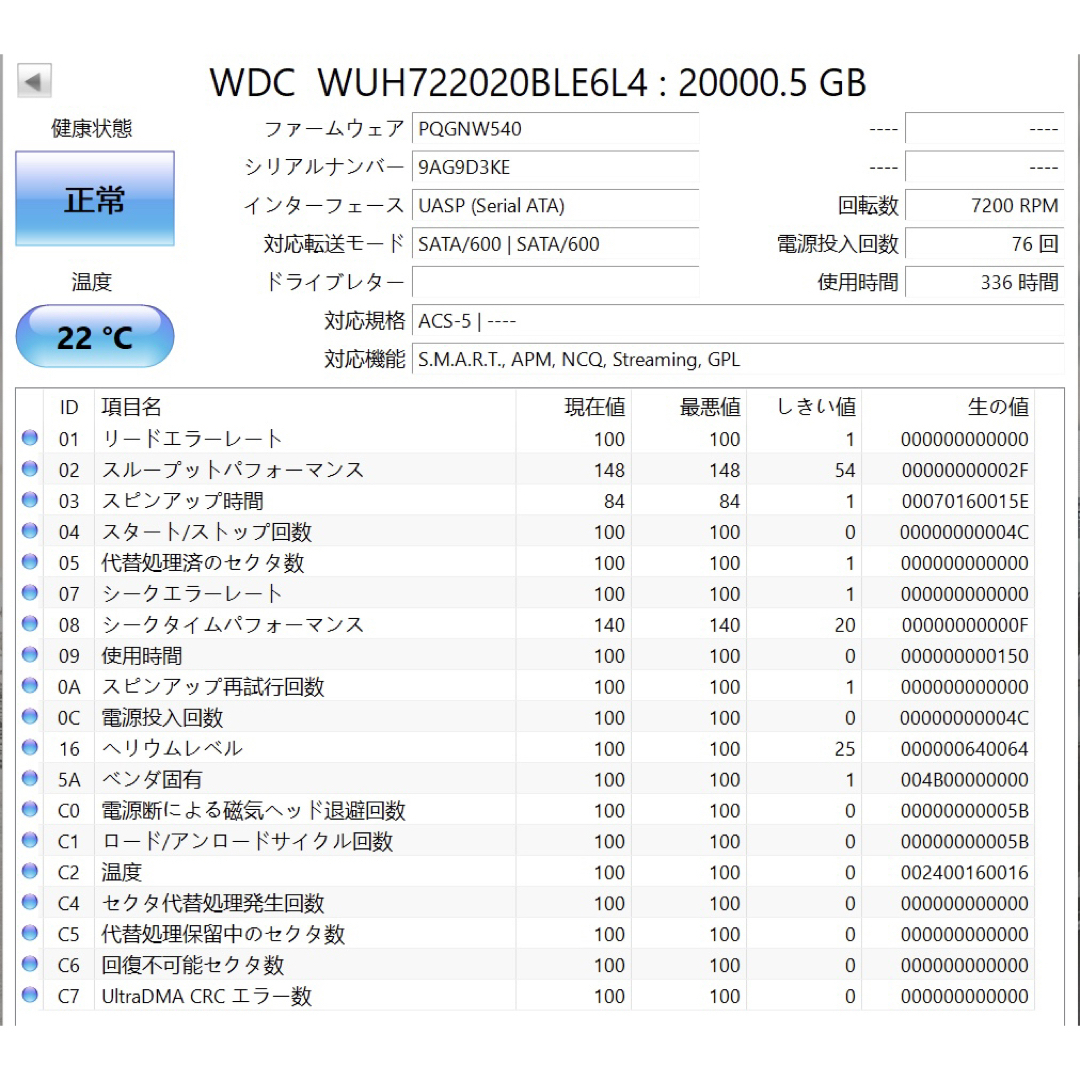This screenshot has height=1080, width=1080.
Task: Click status orb for スループットパフォーマンス row
Action: coord(30,469)
